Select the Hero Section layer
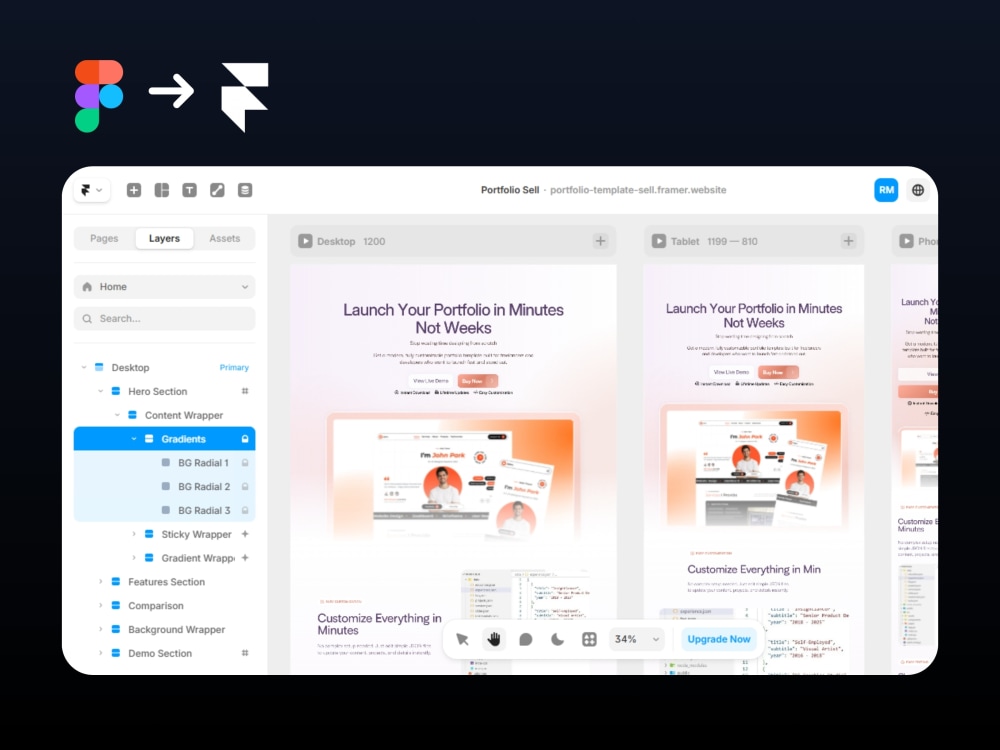Image resolution: width=1000 pixels, height=750 pixels. pyautogui.click(x=165, y=391)
